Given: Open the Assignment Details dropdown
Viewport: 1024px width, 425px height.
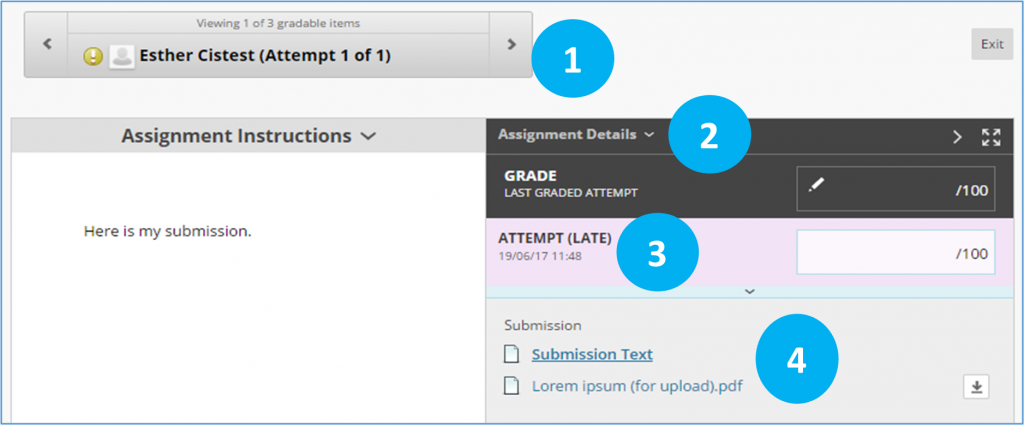Looking at the screenshot, I should pos(576,134).
